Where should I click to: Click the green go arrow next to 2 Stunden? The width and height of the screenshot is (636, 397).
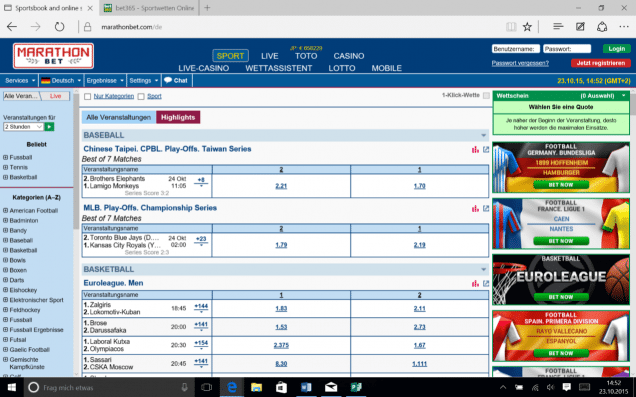pyautogui.click(x=49, y=127)
